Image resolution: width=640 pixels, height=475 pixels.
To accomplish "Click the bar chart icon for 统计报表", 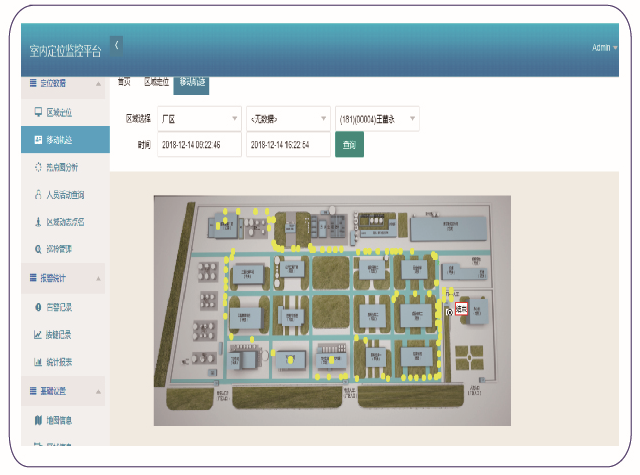I will pos(38,361).
